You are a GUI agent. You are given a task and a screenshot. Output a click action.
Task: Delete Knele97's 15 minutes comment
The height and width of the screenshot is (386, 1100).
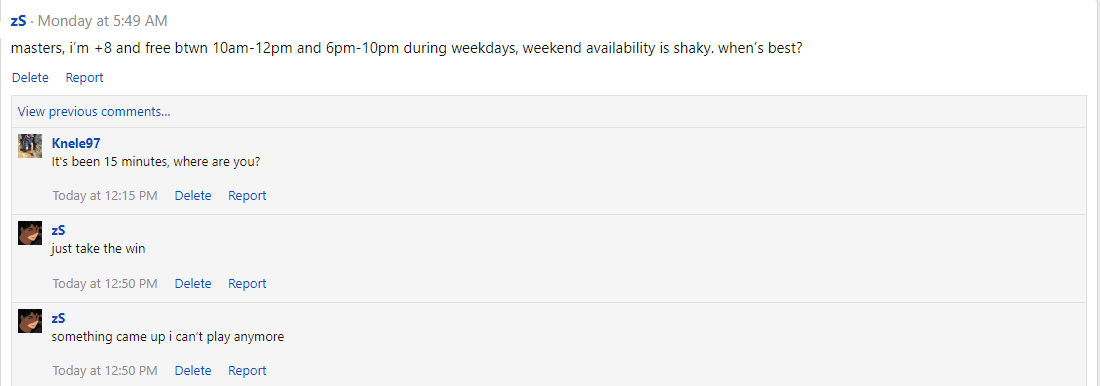point(193,196)
